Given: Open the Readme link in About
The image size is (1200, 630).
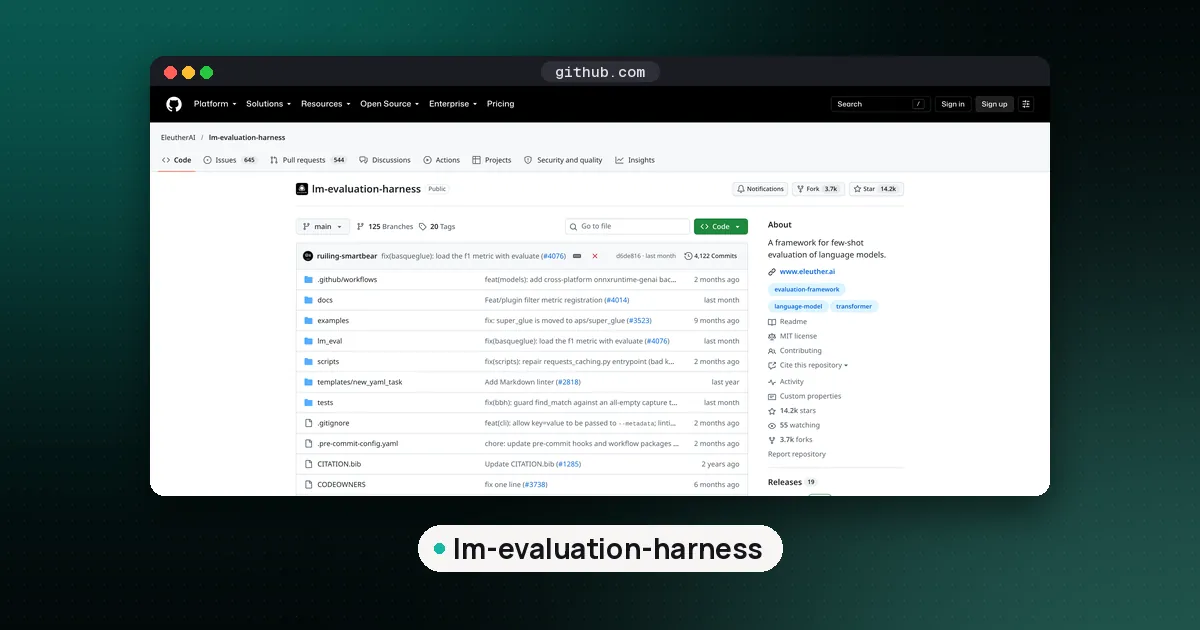Looking at the screenshot, I should click(787, 322).
